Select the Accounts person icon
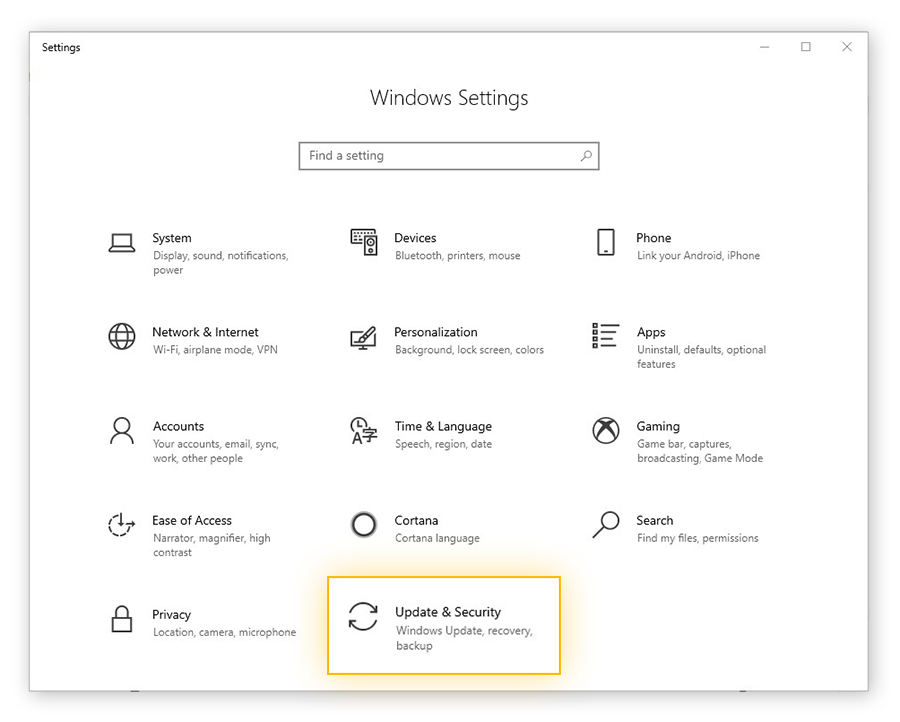Image resolution: width=900 pixels, height=722 pixels. coord(122,431)
